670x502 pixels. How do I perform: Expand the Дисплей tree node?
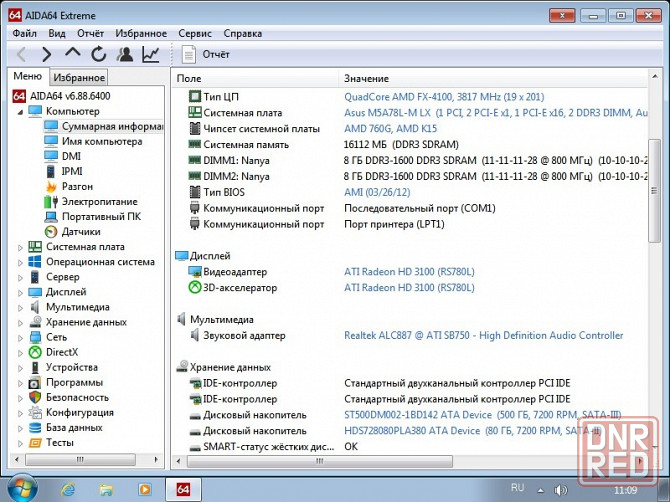click(20, 293)
